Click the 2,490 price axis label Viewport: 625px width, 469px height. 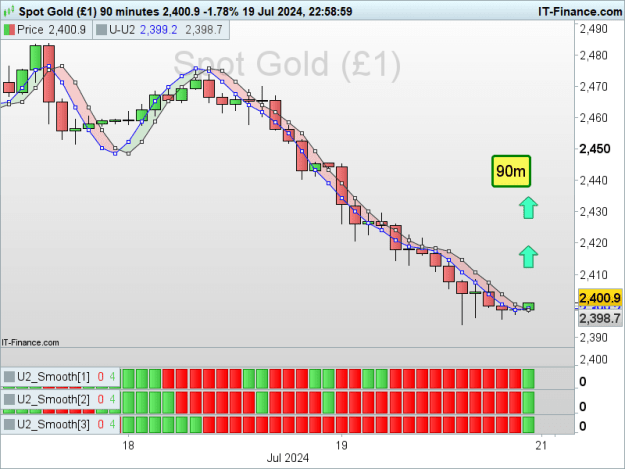point(594,29)
